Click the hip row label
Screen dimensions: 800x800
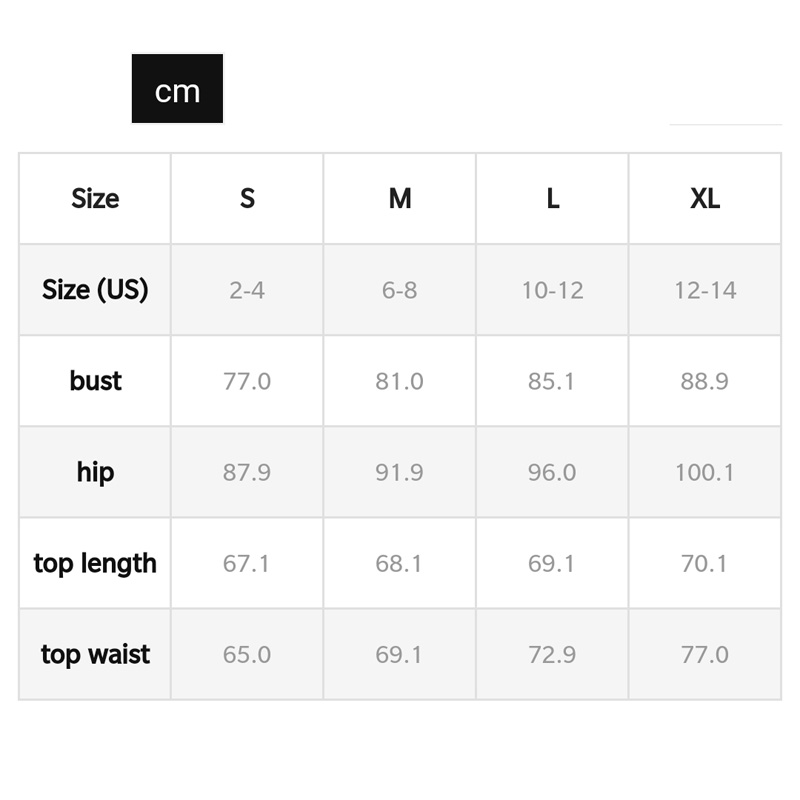(x=95, y=472)
